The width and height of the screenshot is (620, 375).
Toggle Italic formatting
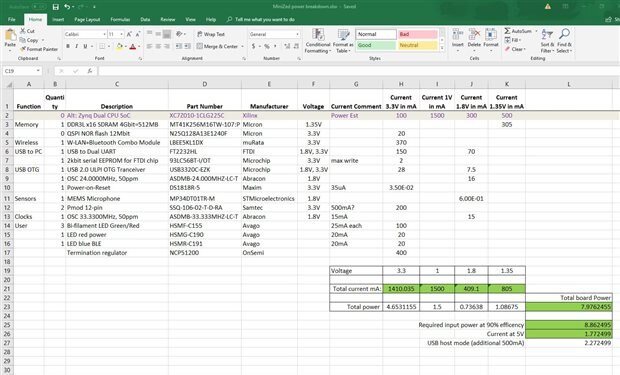coord(77,47)
